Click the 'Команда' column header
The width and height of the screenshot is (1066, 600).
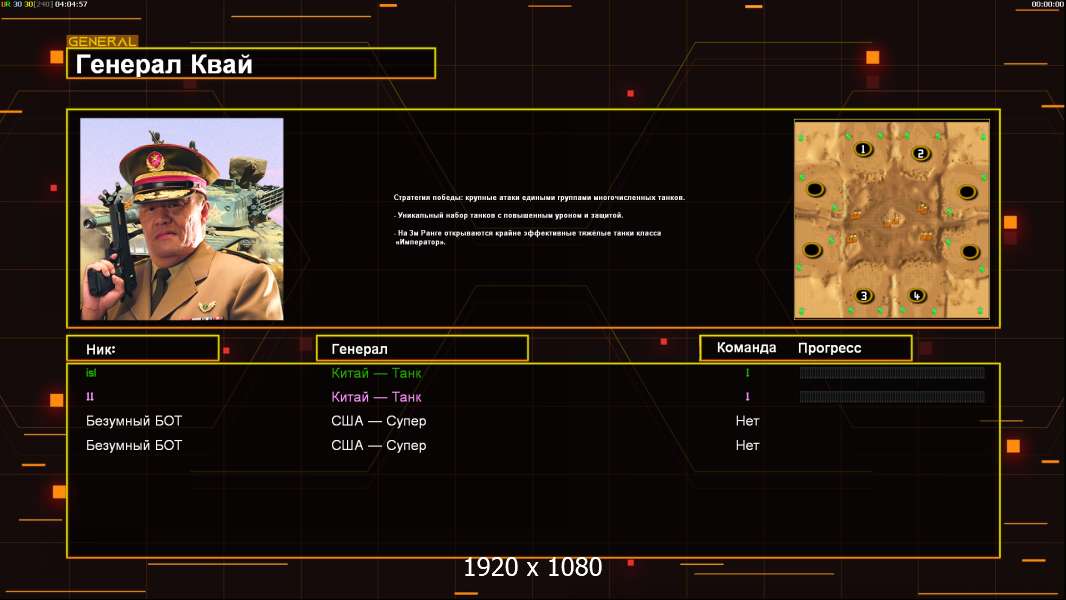point(746,348)
